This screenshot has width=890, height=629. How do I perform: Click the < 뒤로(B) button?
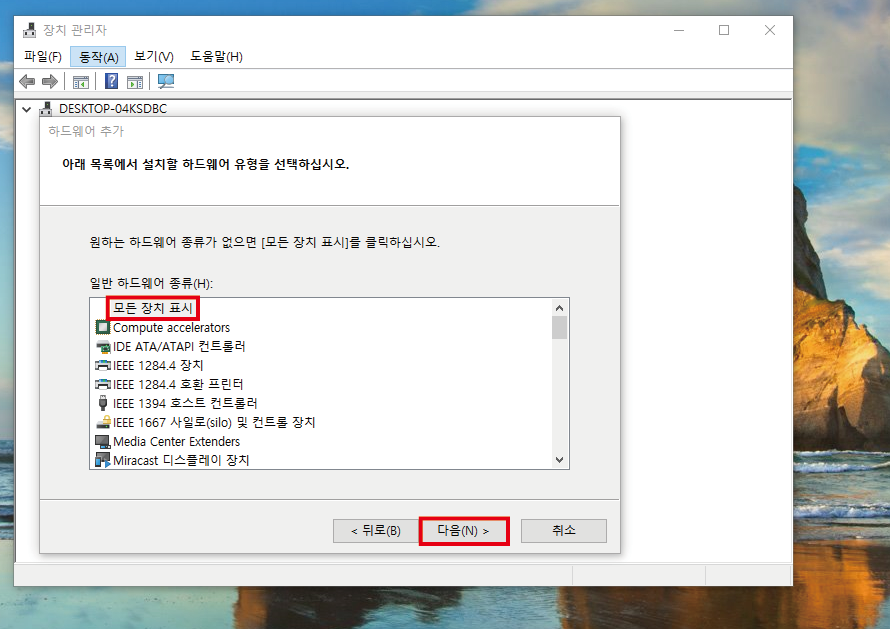tap(376, 531)
